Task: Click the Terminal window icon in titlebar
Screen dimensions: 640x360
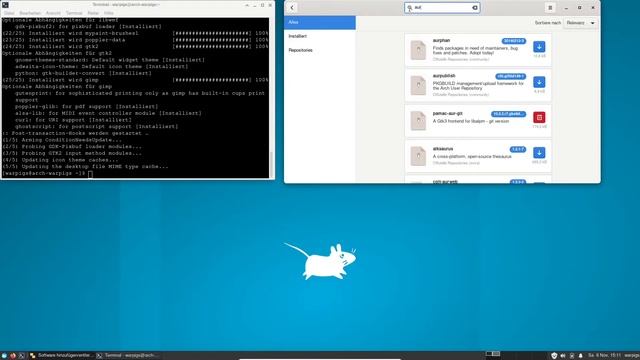Action: click(x=5, y=5)
